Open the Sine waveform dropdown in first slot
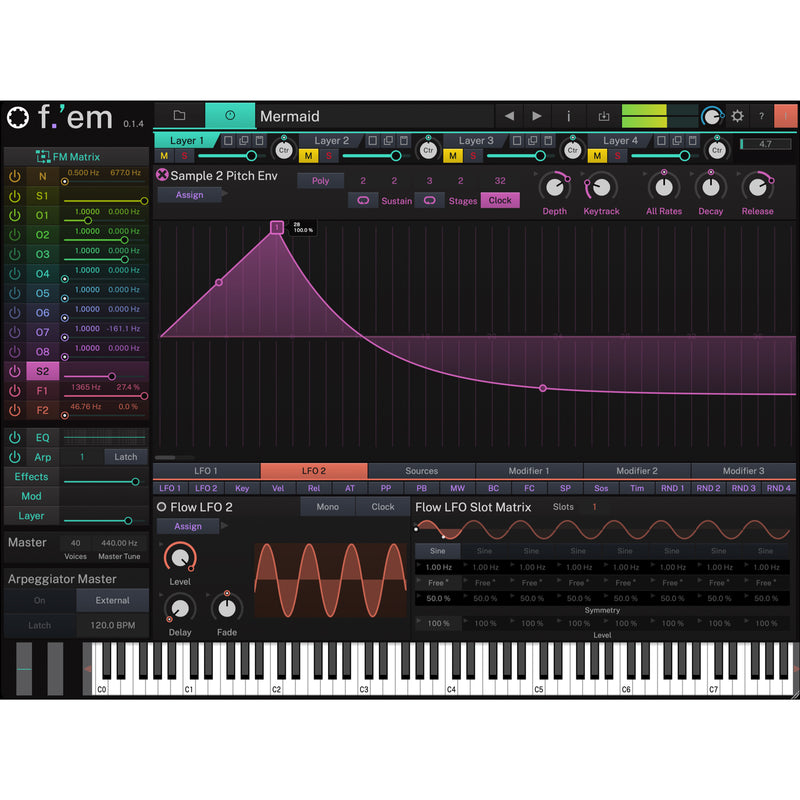The height and width of the screenshot is (800, 800). 438,550
